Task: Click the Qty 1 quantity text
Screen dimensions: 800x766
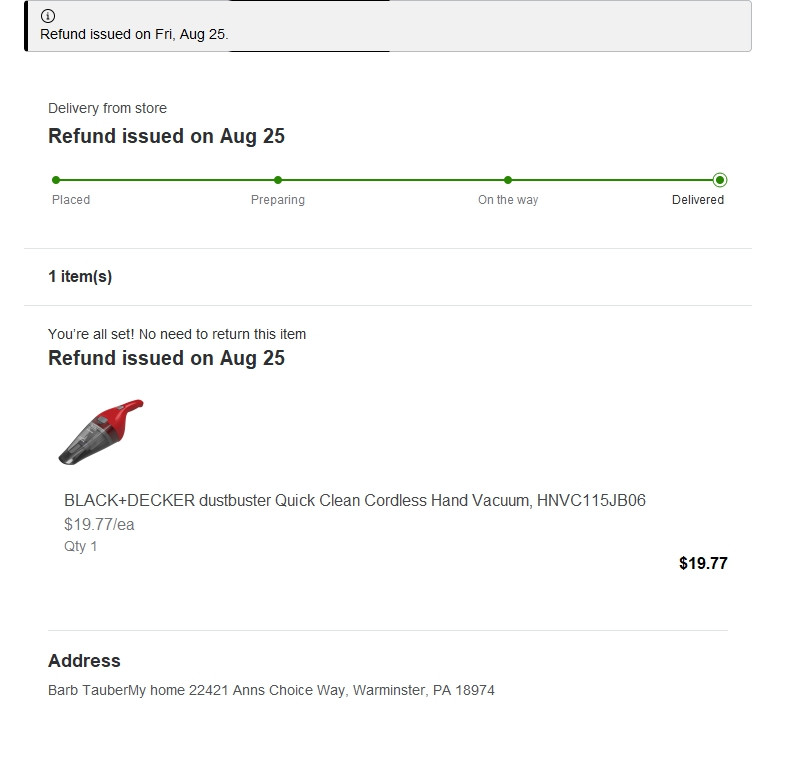Action: (81, 546)
